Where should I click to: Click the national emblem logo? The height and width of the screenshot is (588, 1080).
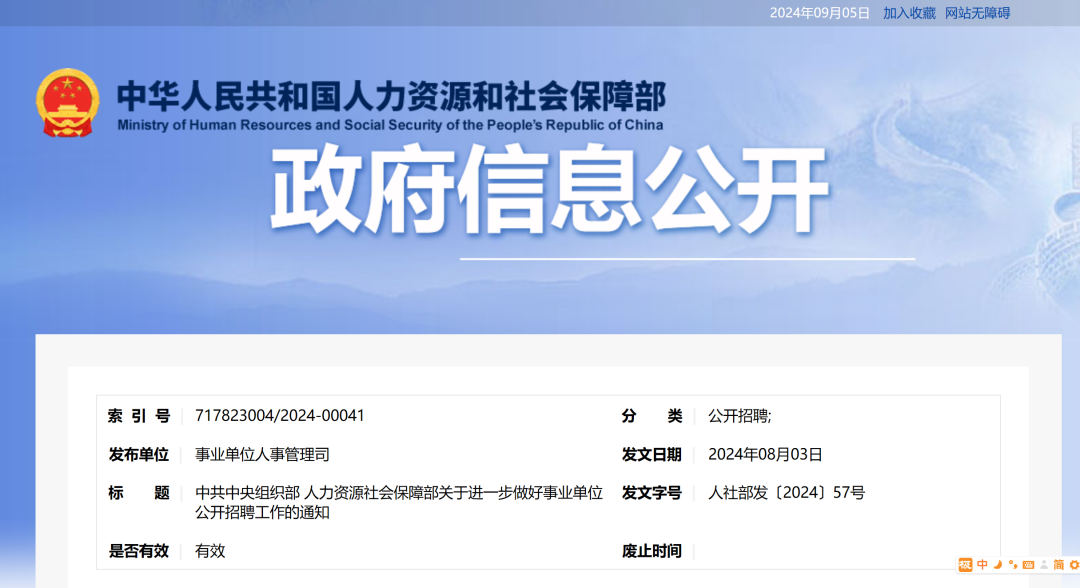coord(68,102)
